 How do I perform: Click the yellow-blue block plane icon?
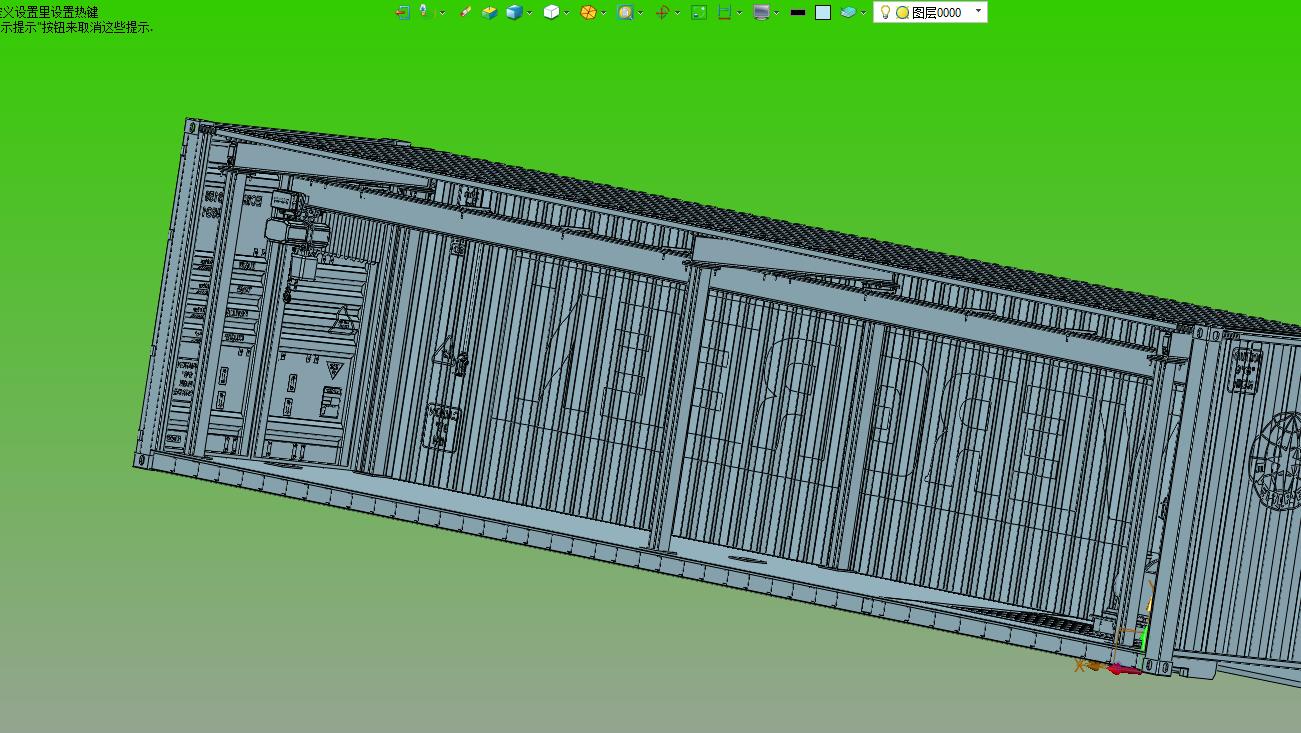tap(489, 12)
